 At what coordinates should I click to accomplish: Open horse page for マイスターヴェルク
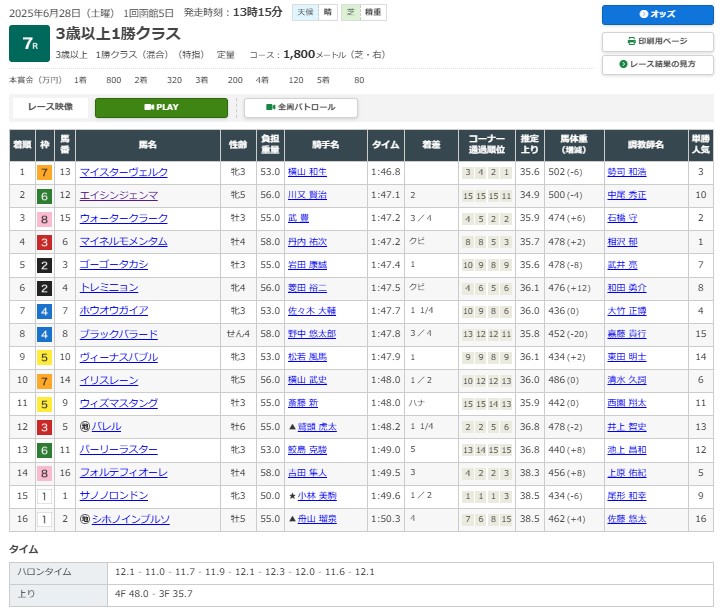(x=124, y=173)
